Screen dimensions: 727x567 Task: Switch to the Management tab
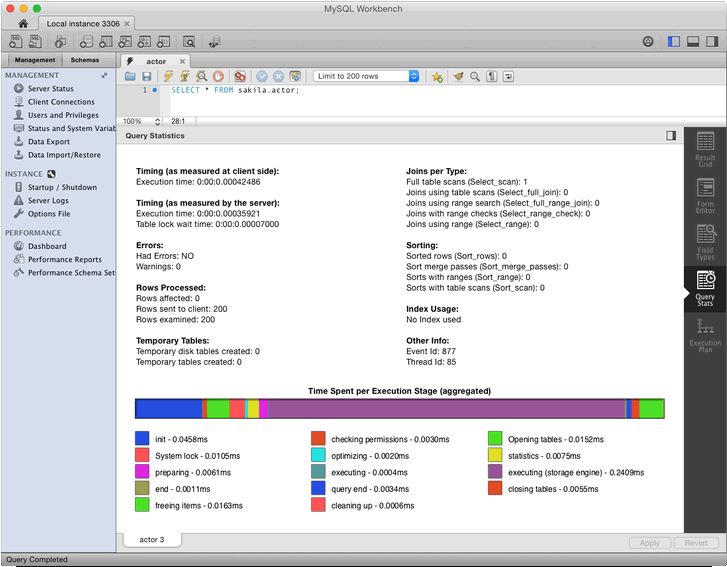[x=35, y=60]
